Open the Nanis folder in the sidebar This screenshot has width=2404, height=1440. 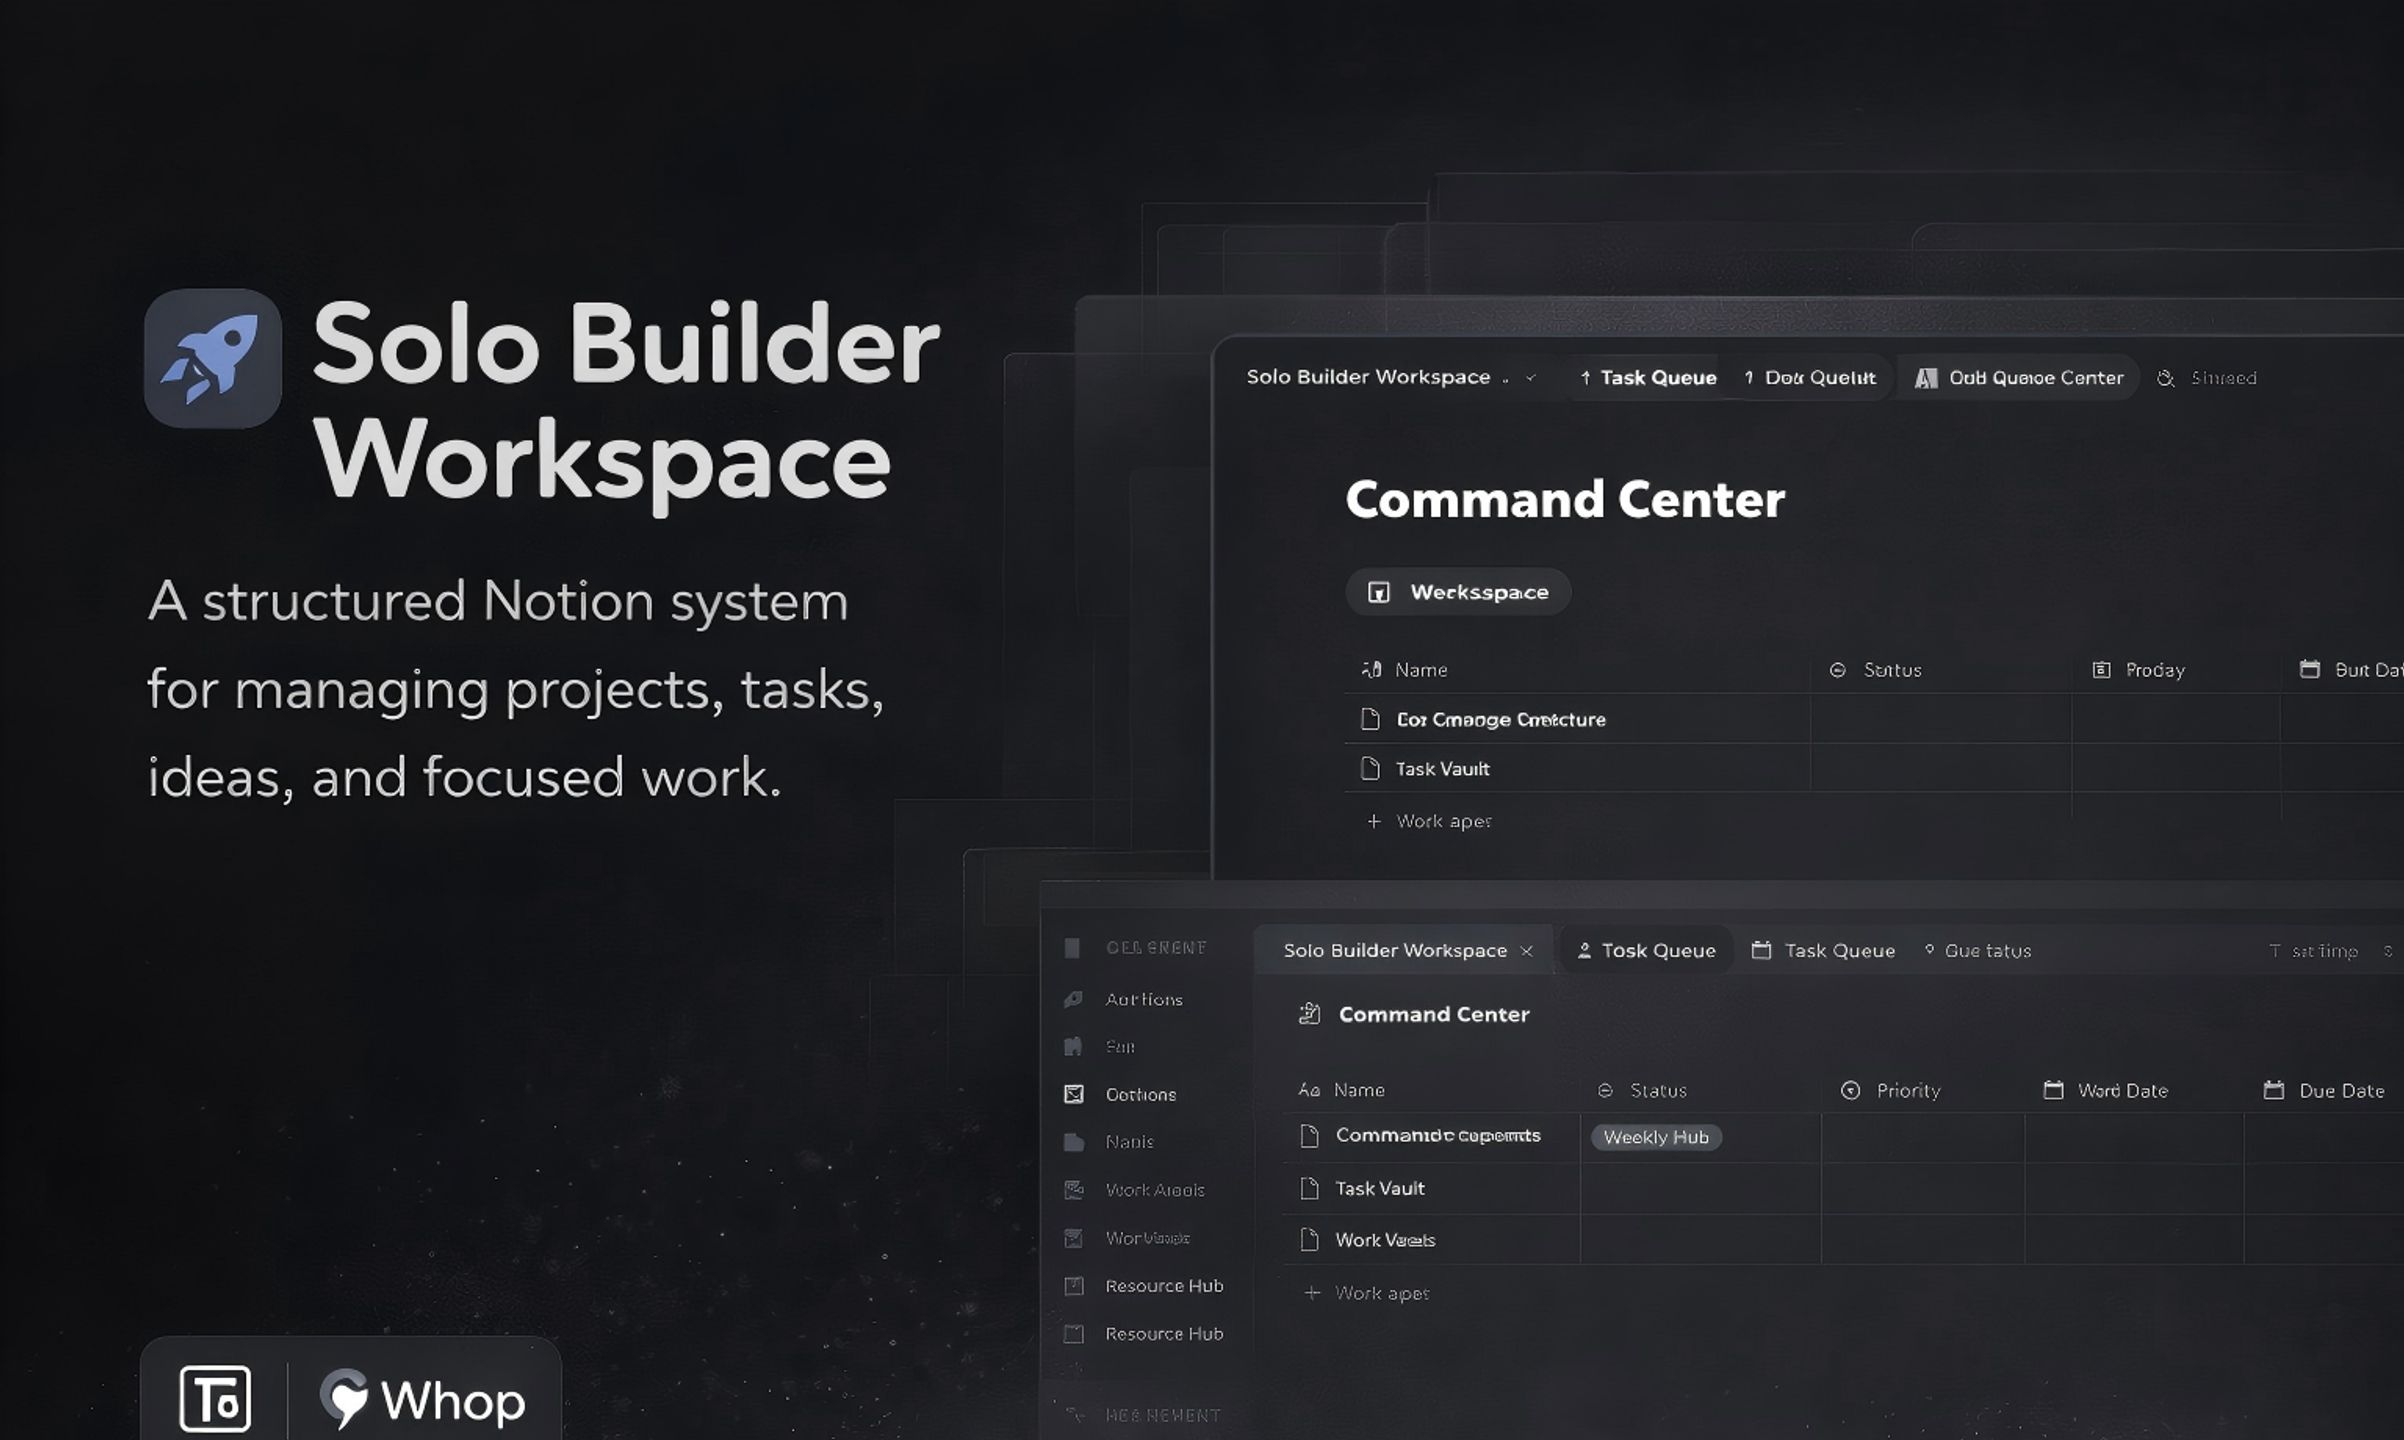(x=1129, y=1141)
